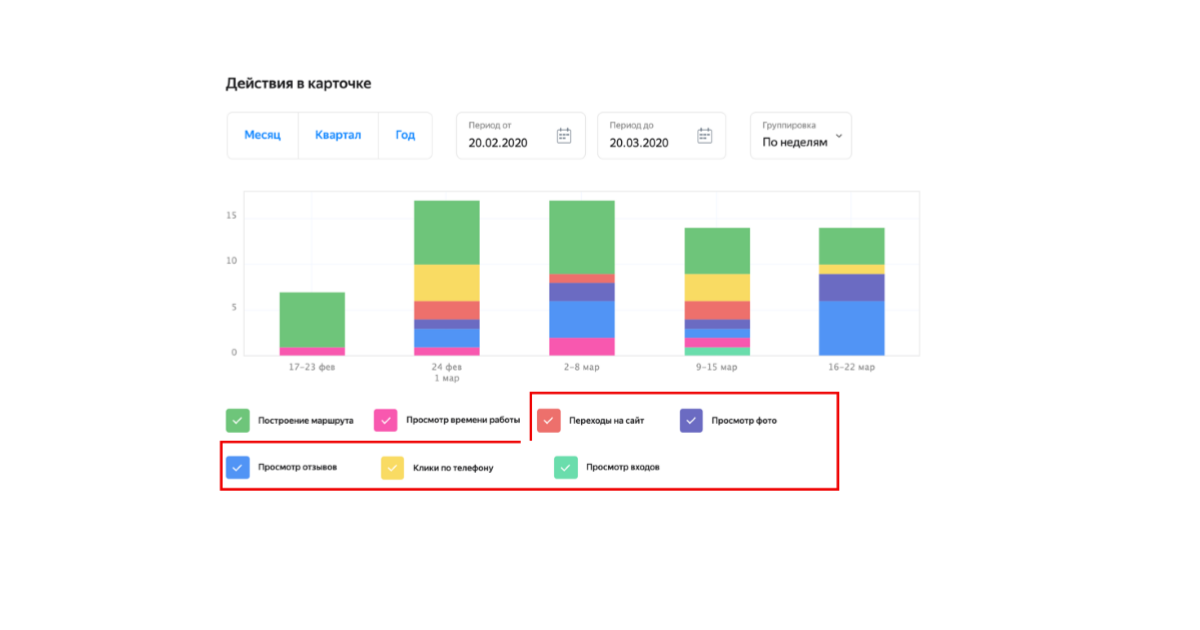Click the green segment of 17–23 фев bar
The image size is (1200, 630).
click(312, 319)
